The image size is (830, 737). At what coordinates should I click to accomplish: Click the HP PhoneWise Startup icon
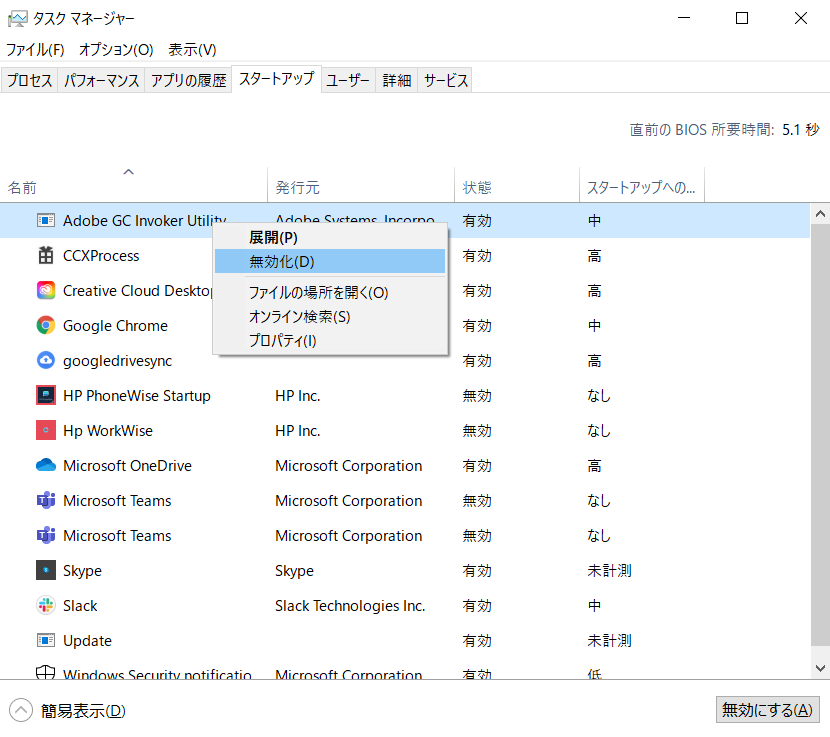(46, 395)
